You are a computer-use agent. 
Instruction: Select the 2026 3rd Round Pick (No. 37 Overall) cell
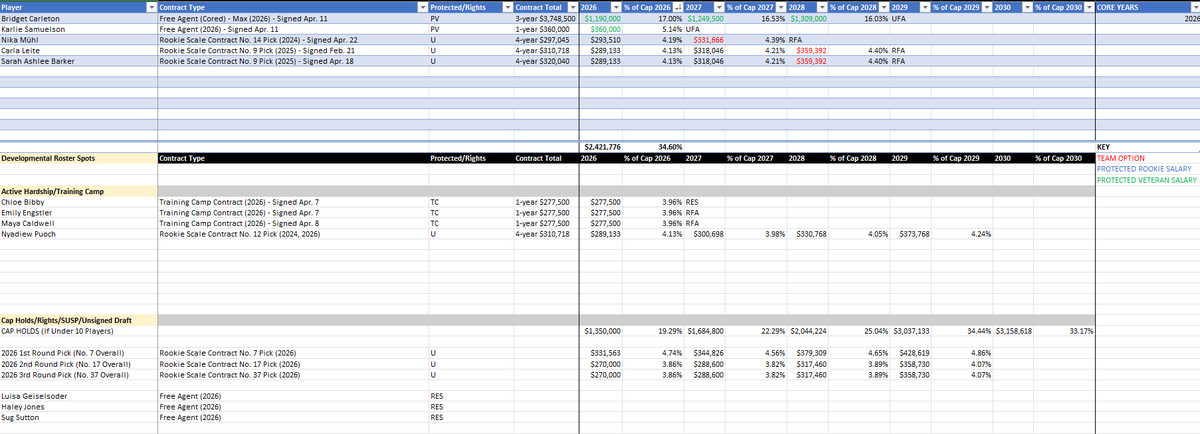tap(78, 375)
